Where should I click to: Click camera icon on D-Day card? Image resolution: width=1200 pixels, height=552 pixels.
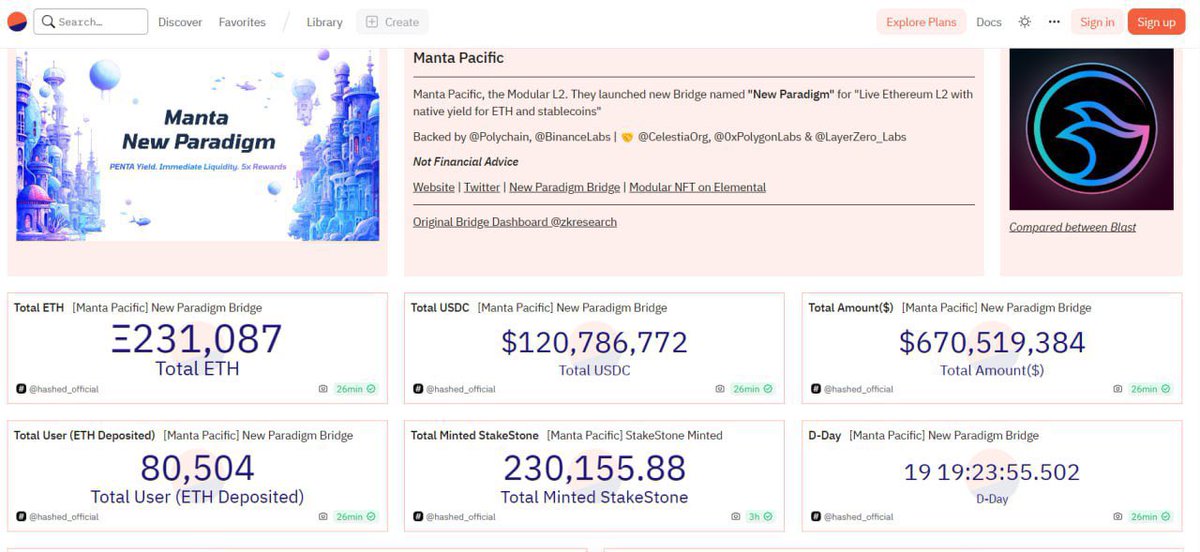[x=1118, y=517]
